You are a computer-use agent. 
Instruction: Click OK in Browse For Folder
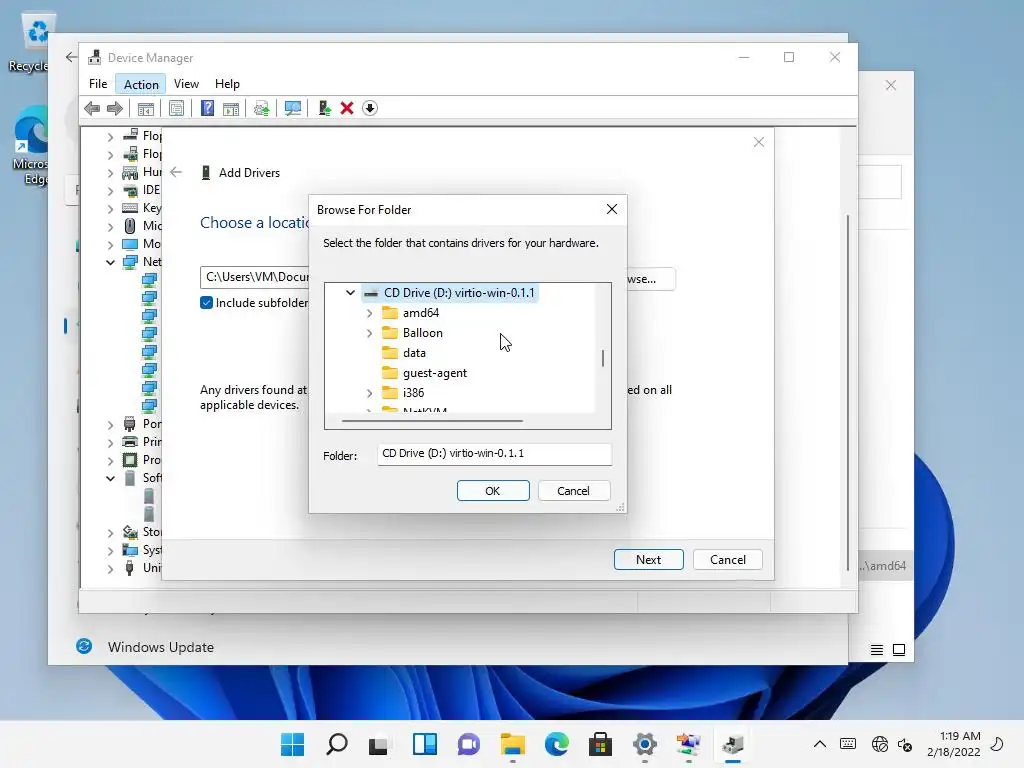tap(493, 490)
